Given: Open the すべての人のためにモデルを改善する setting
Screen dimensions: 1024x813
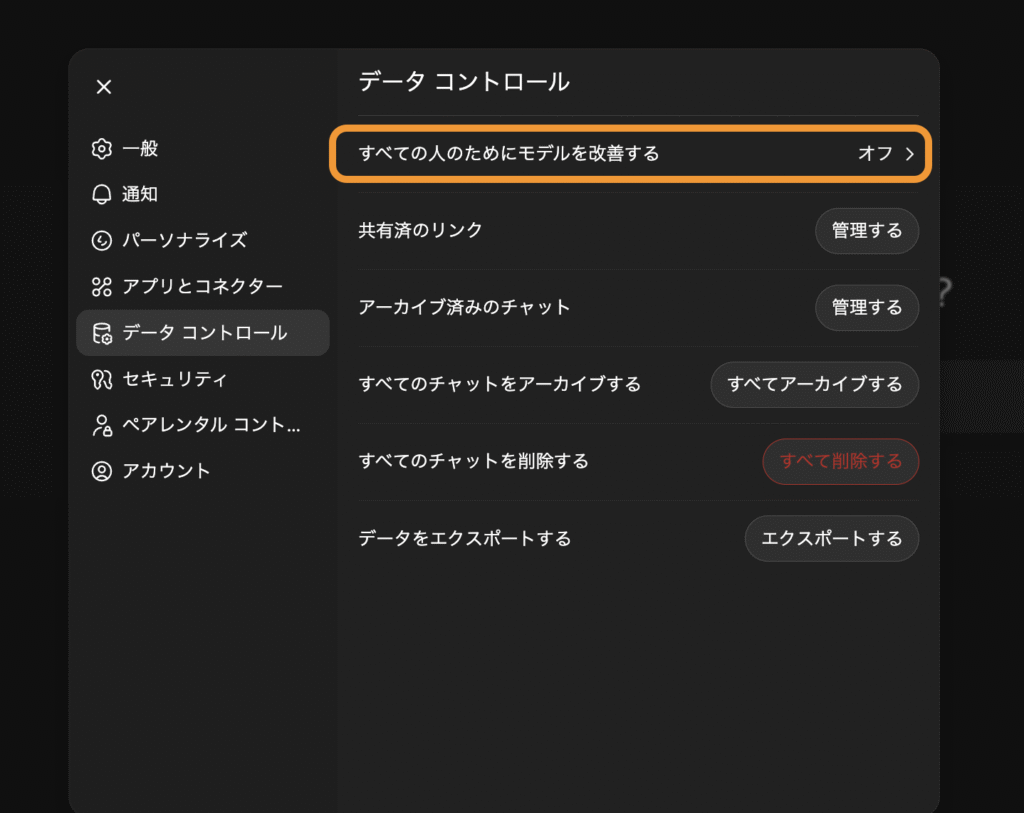Looking at the screenshot, I should coord(509,154).
